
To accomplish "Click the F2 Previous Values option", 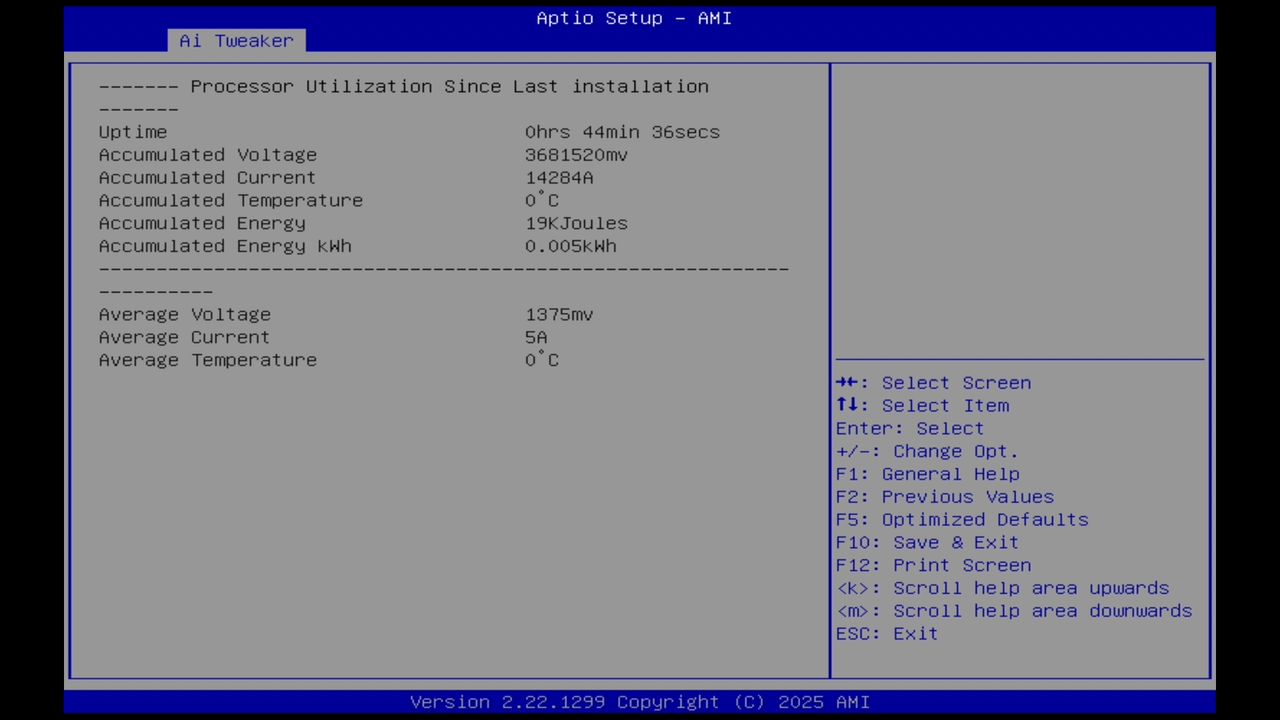I will 944,496.
